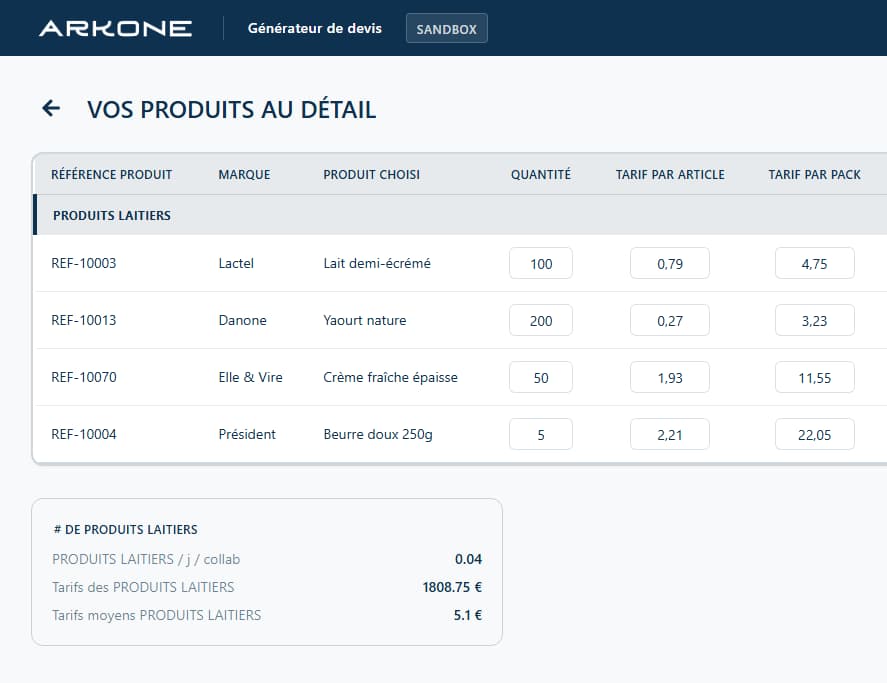Select the 2,21 tarif par article field
Image resolution: width=887 pixels, height=683 pixels.
(670, 435)
